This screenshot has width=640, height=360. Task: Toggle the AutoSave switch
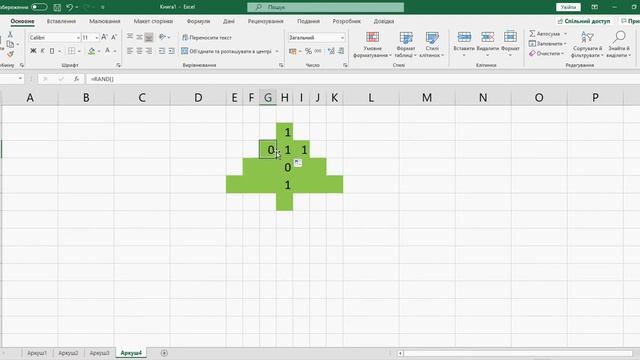click(x=39, y=7)
